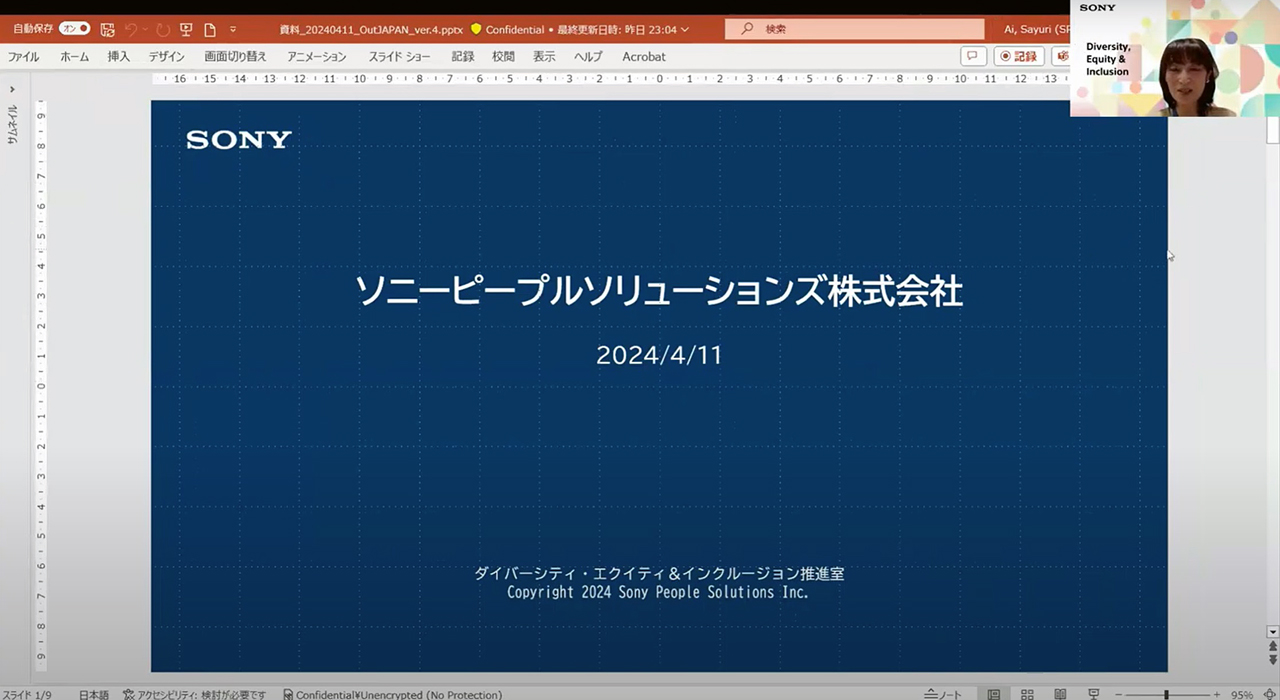Open the ヘルプ tab
This screenshot has width=1280, height=700.
coord(588,57)
